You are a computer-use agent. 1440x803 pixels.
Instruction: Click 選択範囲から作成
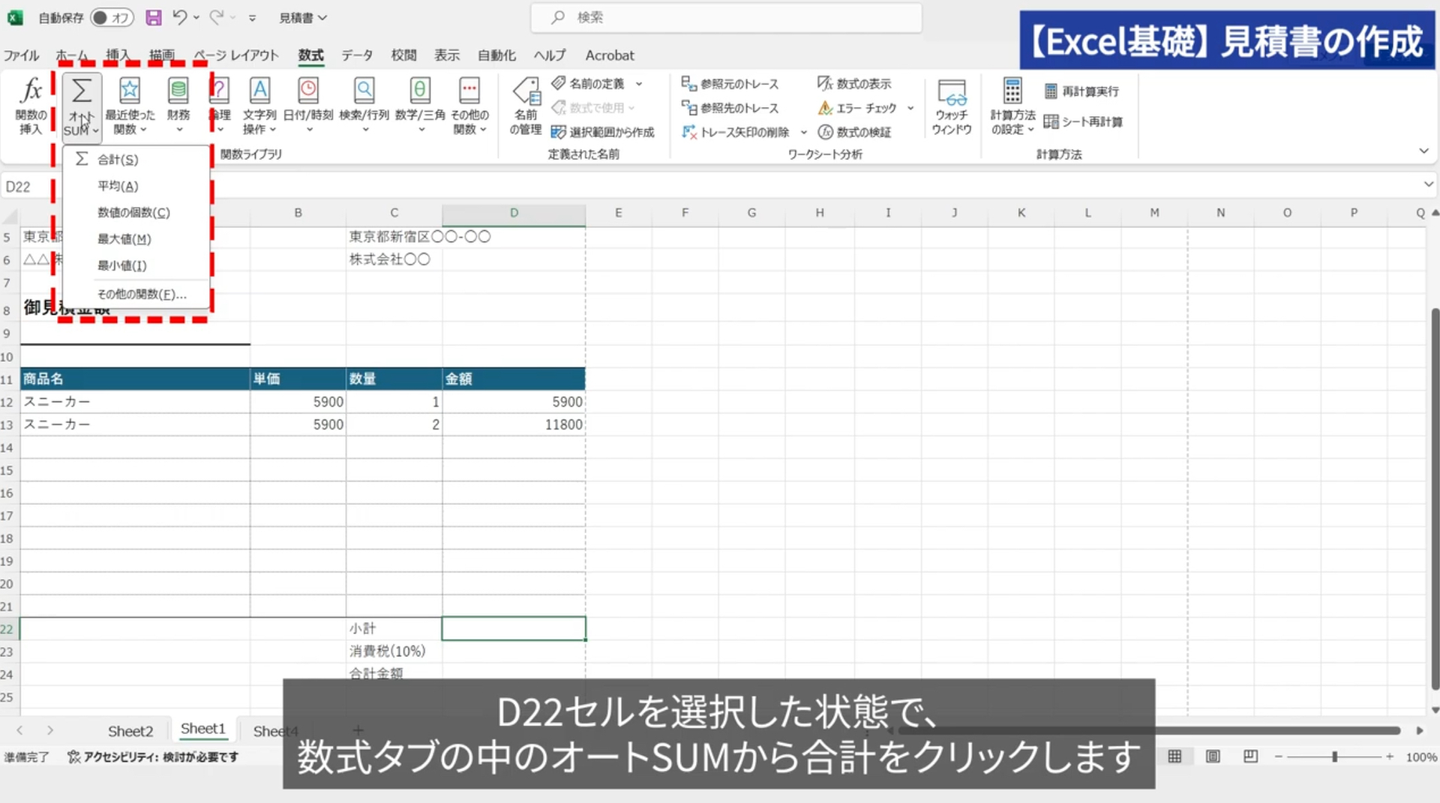click(603, 132)
